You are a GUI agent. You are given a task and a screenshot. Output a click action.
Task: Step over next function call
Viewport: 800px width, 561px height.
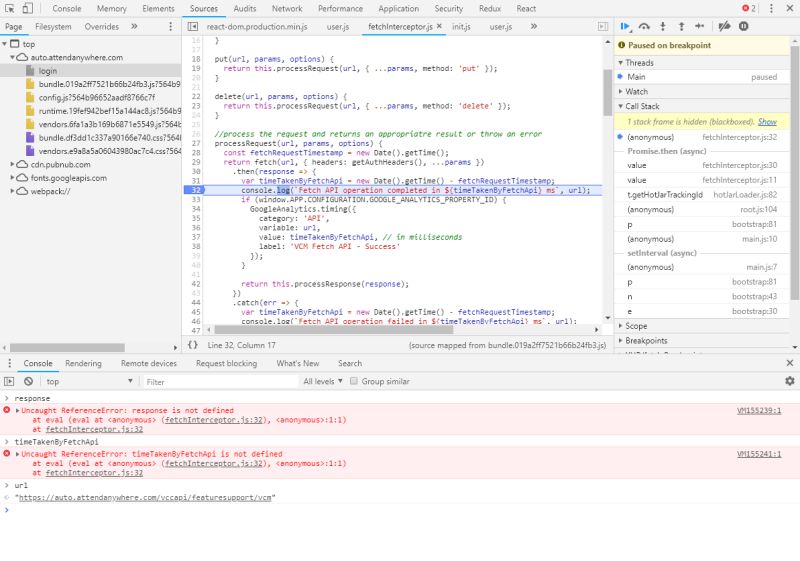click(x=644, y=27)
